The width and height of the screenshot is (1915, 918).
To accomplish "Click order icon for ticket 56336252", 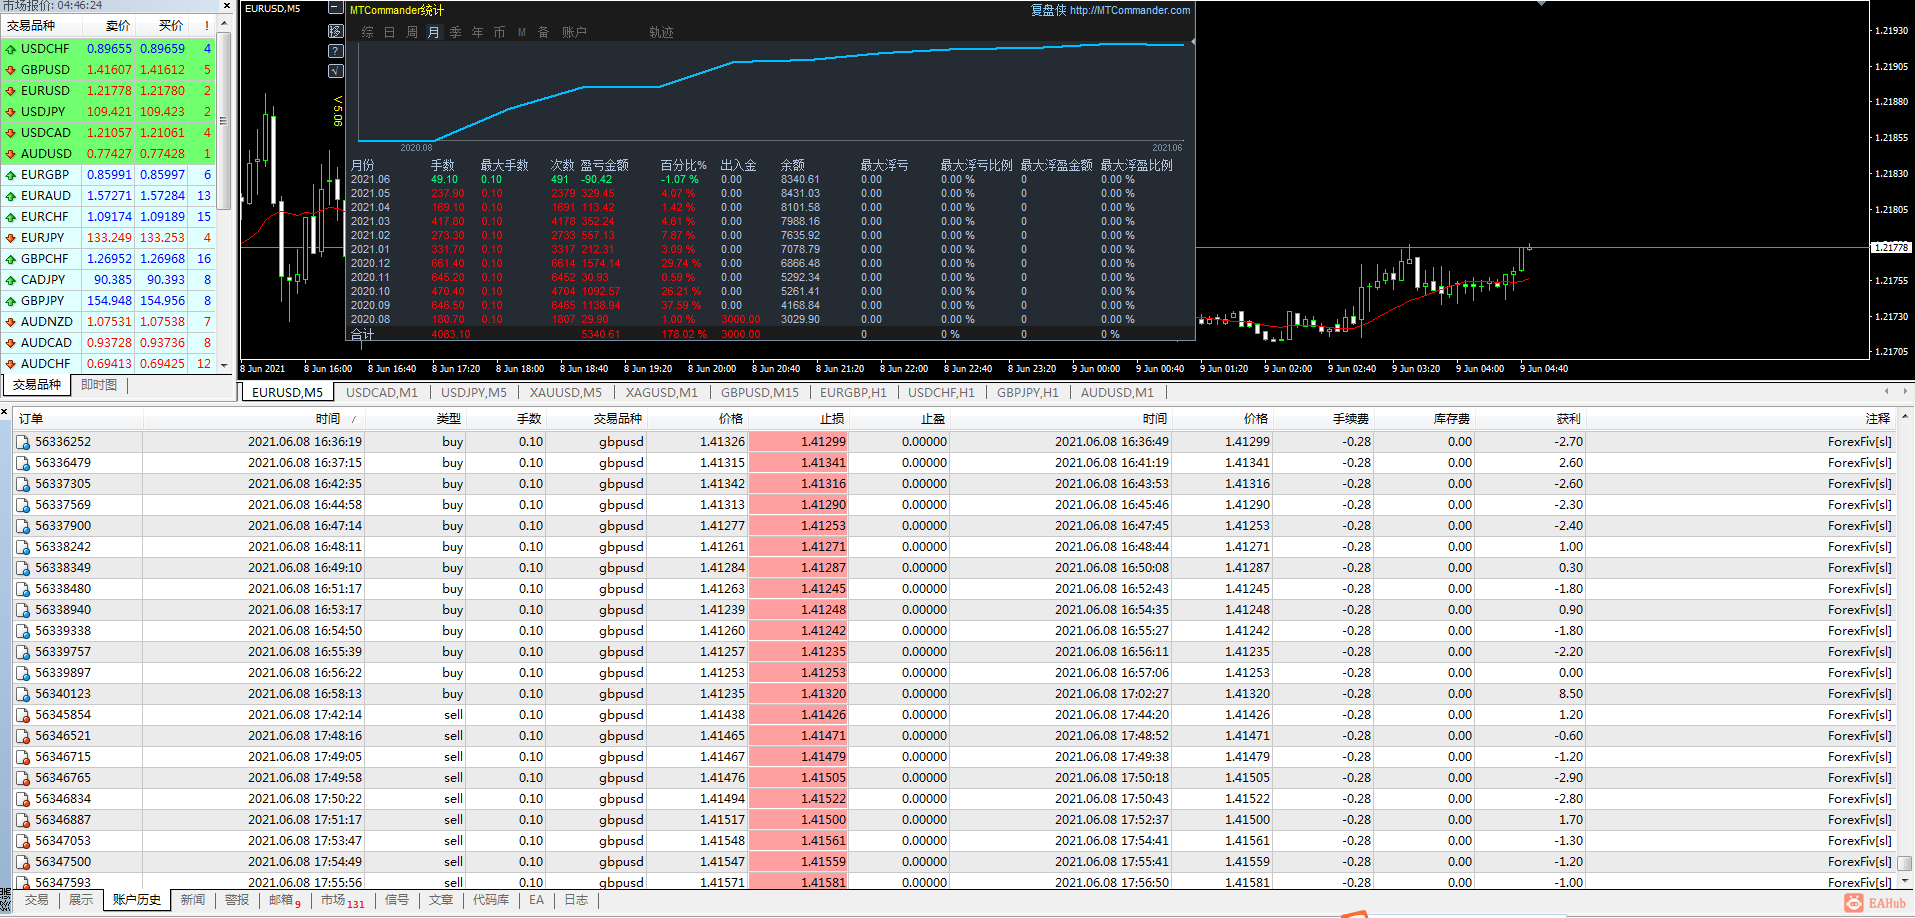I will pyautogui.click(x=23, y=442).
